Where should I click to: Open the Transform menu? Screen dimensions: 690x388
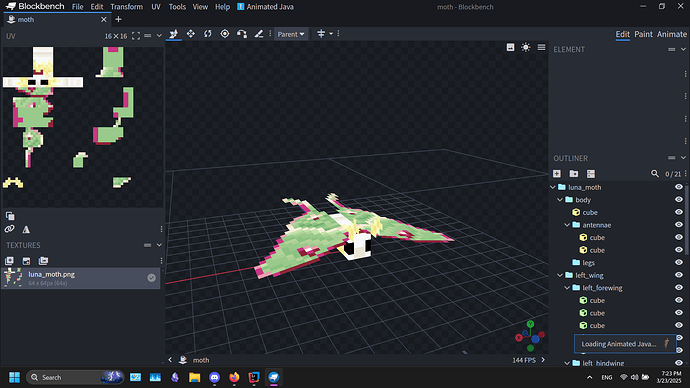126,7
